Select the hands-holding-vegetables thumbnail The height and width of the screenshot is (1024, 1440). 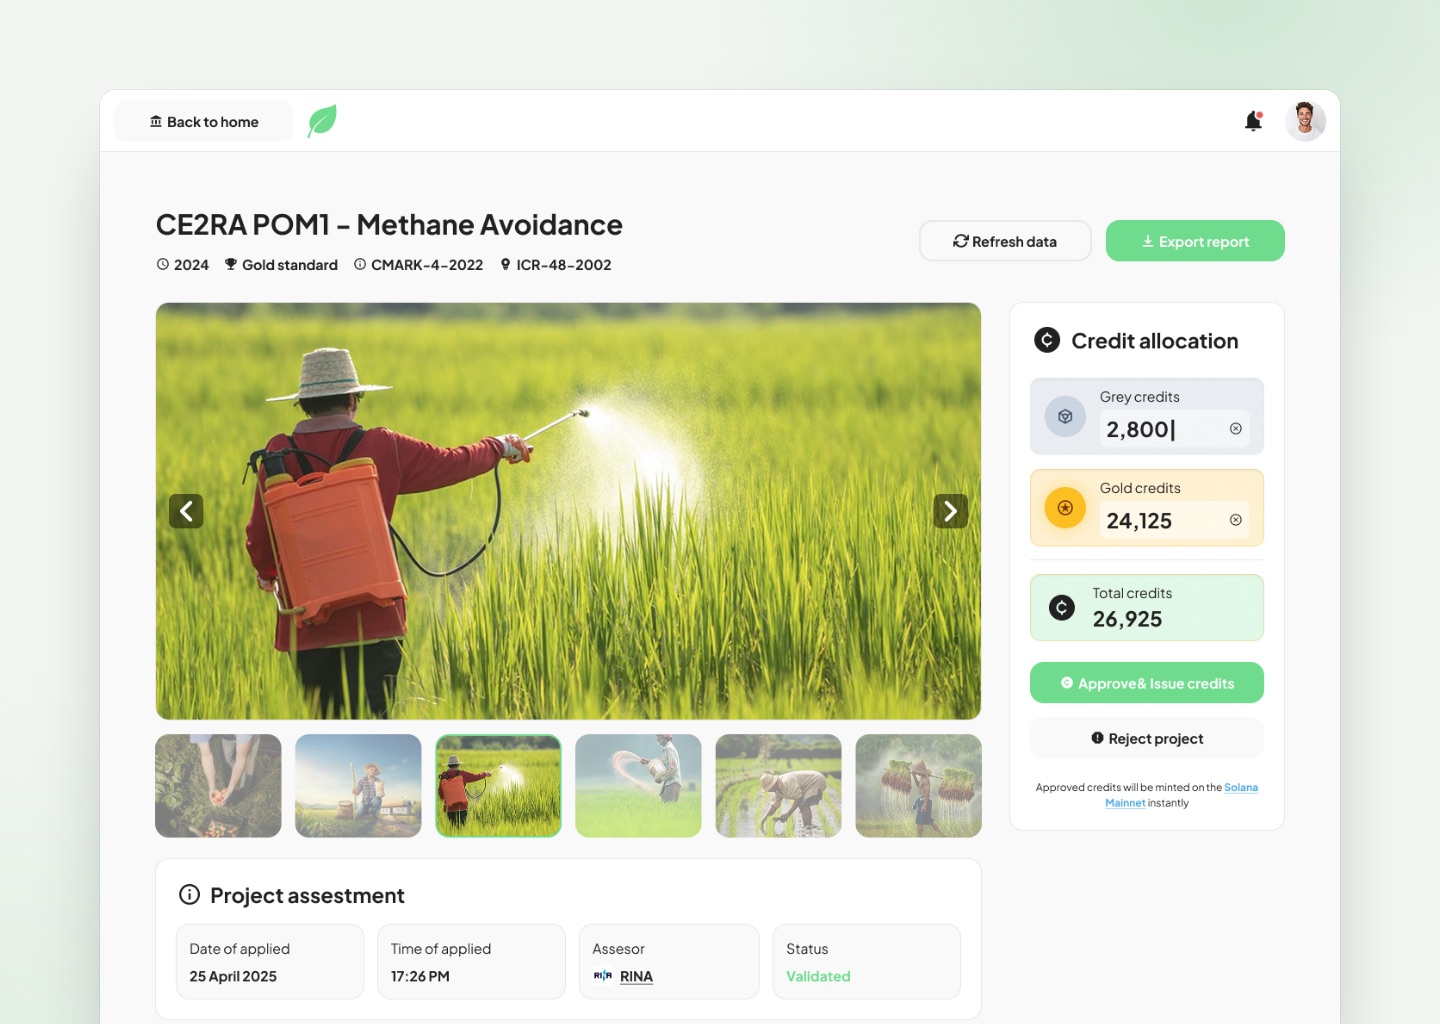[x=218, y=786]
